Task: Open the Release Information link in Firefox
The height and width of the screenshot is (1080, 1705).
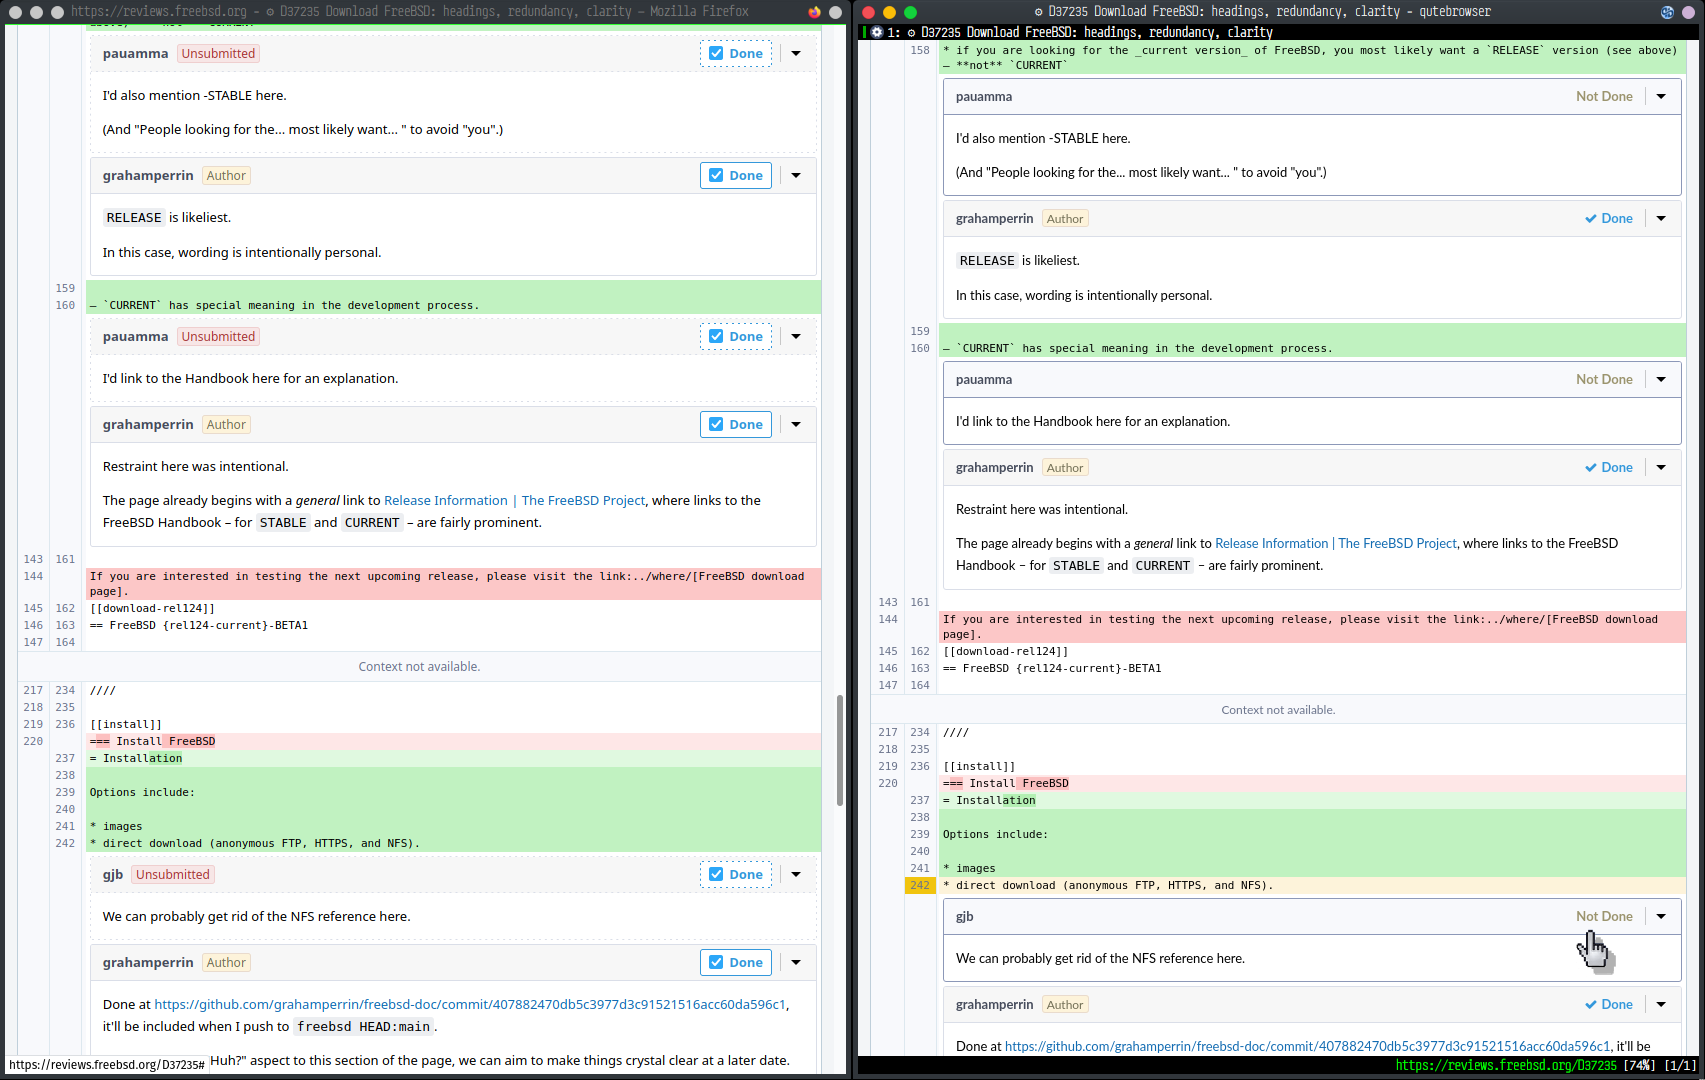Action: pos(446,501)
